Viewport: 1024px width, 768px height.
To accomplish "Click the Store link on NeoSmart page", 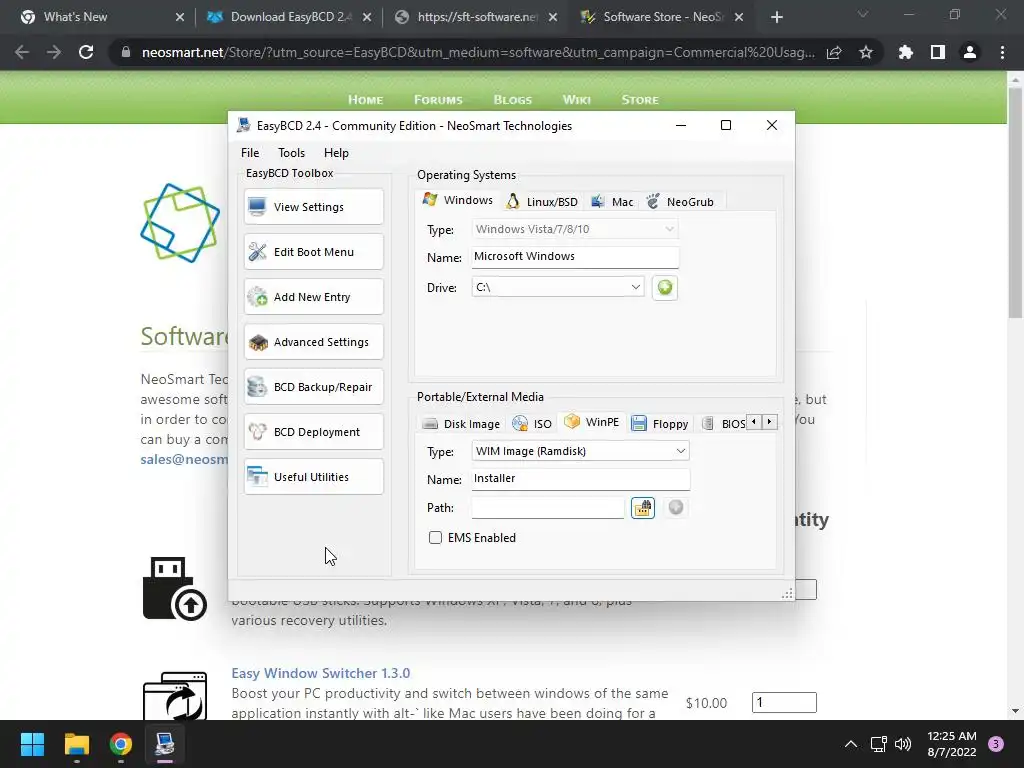I will pyautogui.click(x=640, y=100).
